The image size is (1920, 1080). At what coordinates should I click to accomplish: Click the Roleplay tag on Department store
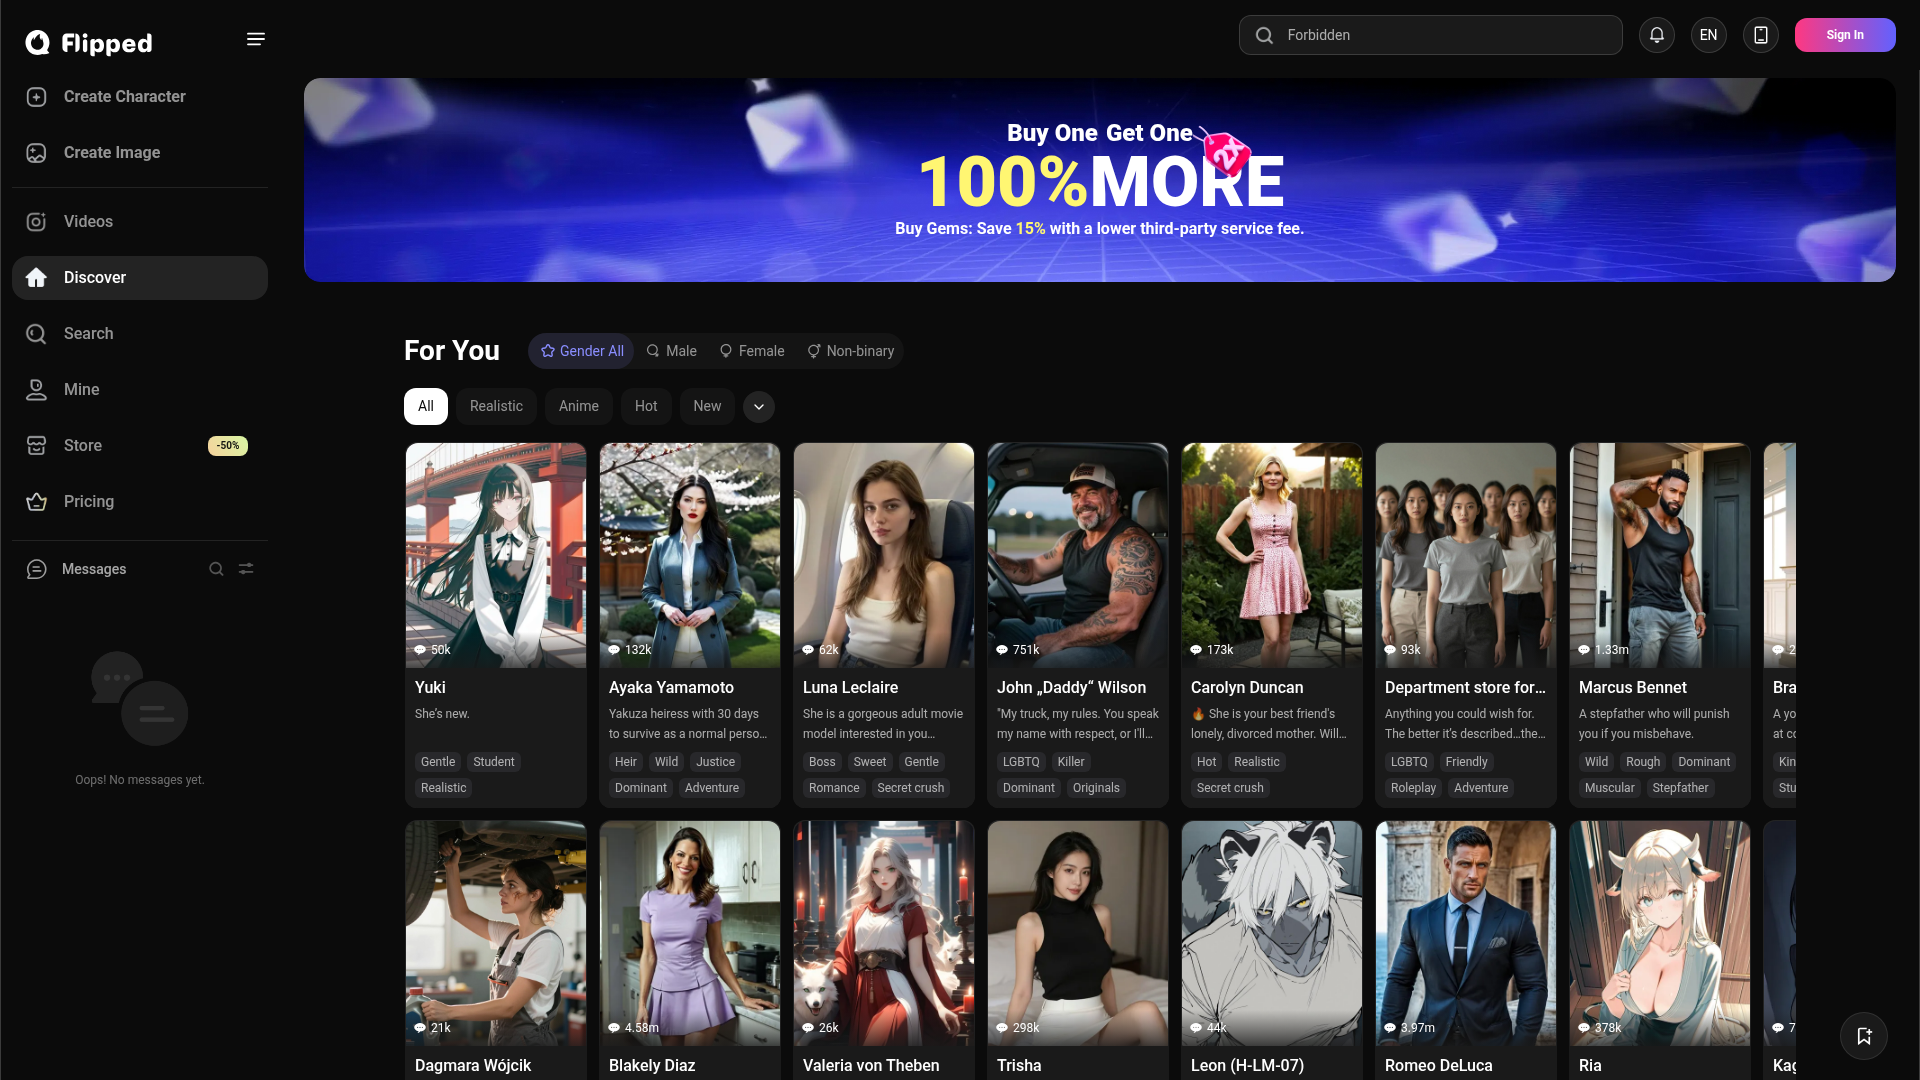[x=1413, y=788]
